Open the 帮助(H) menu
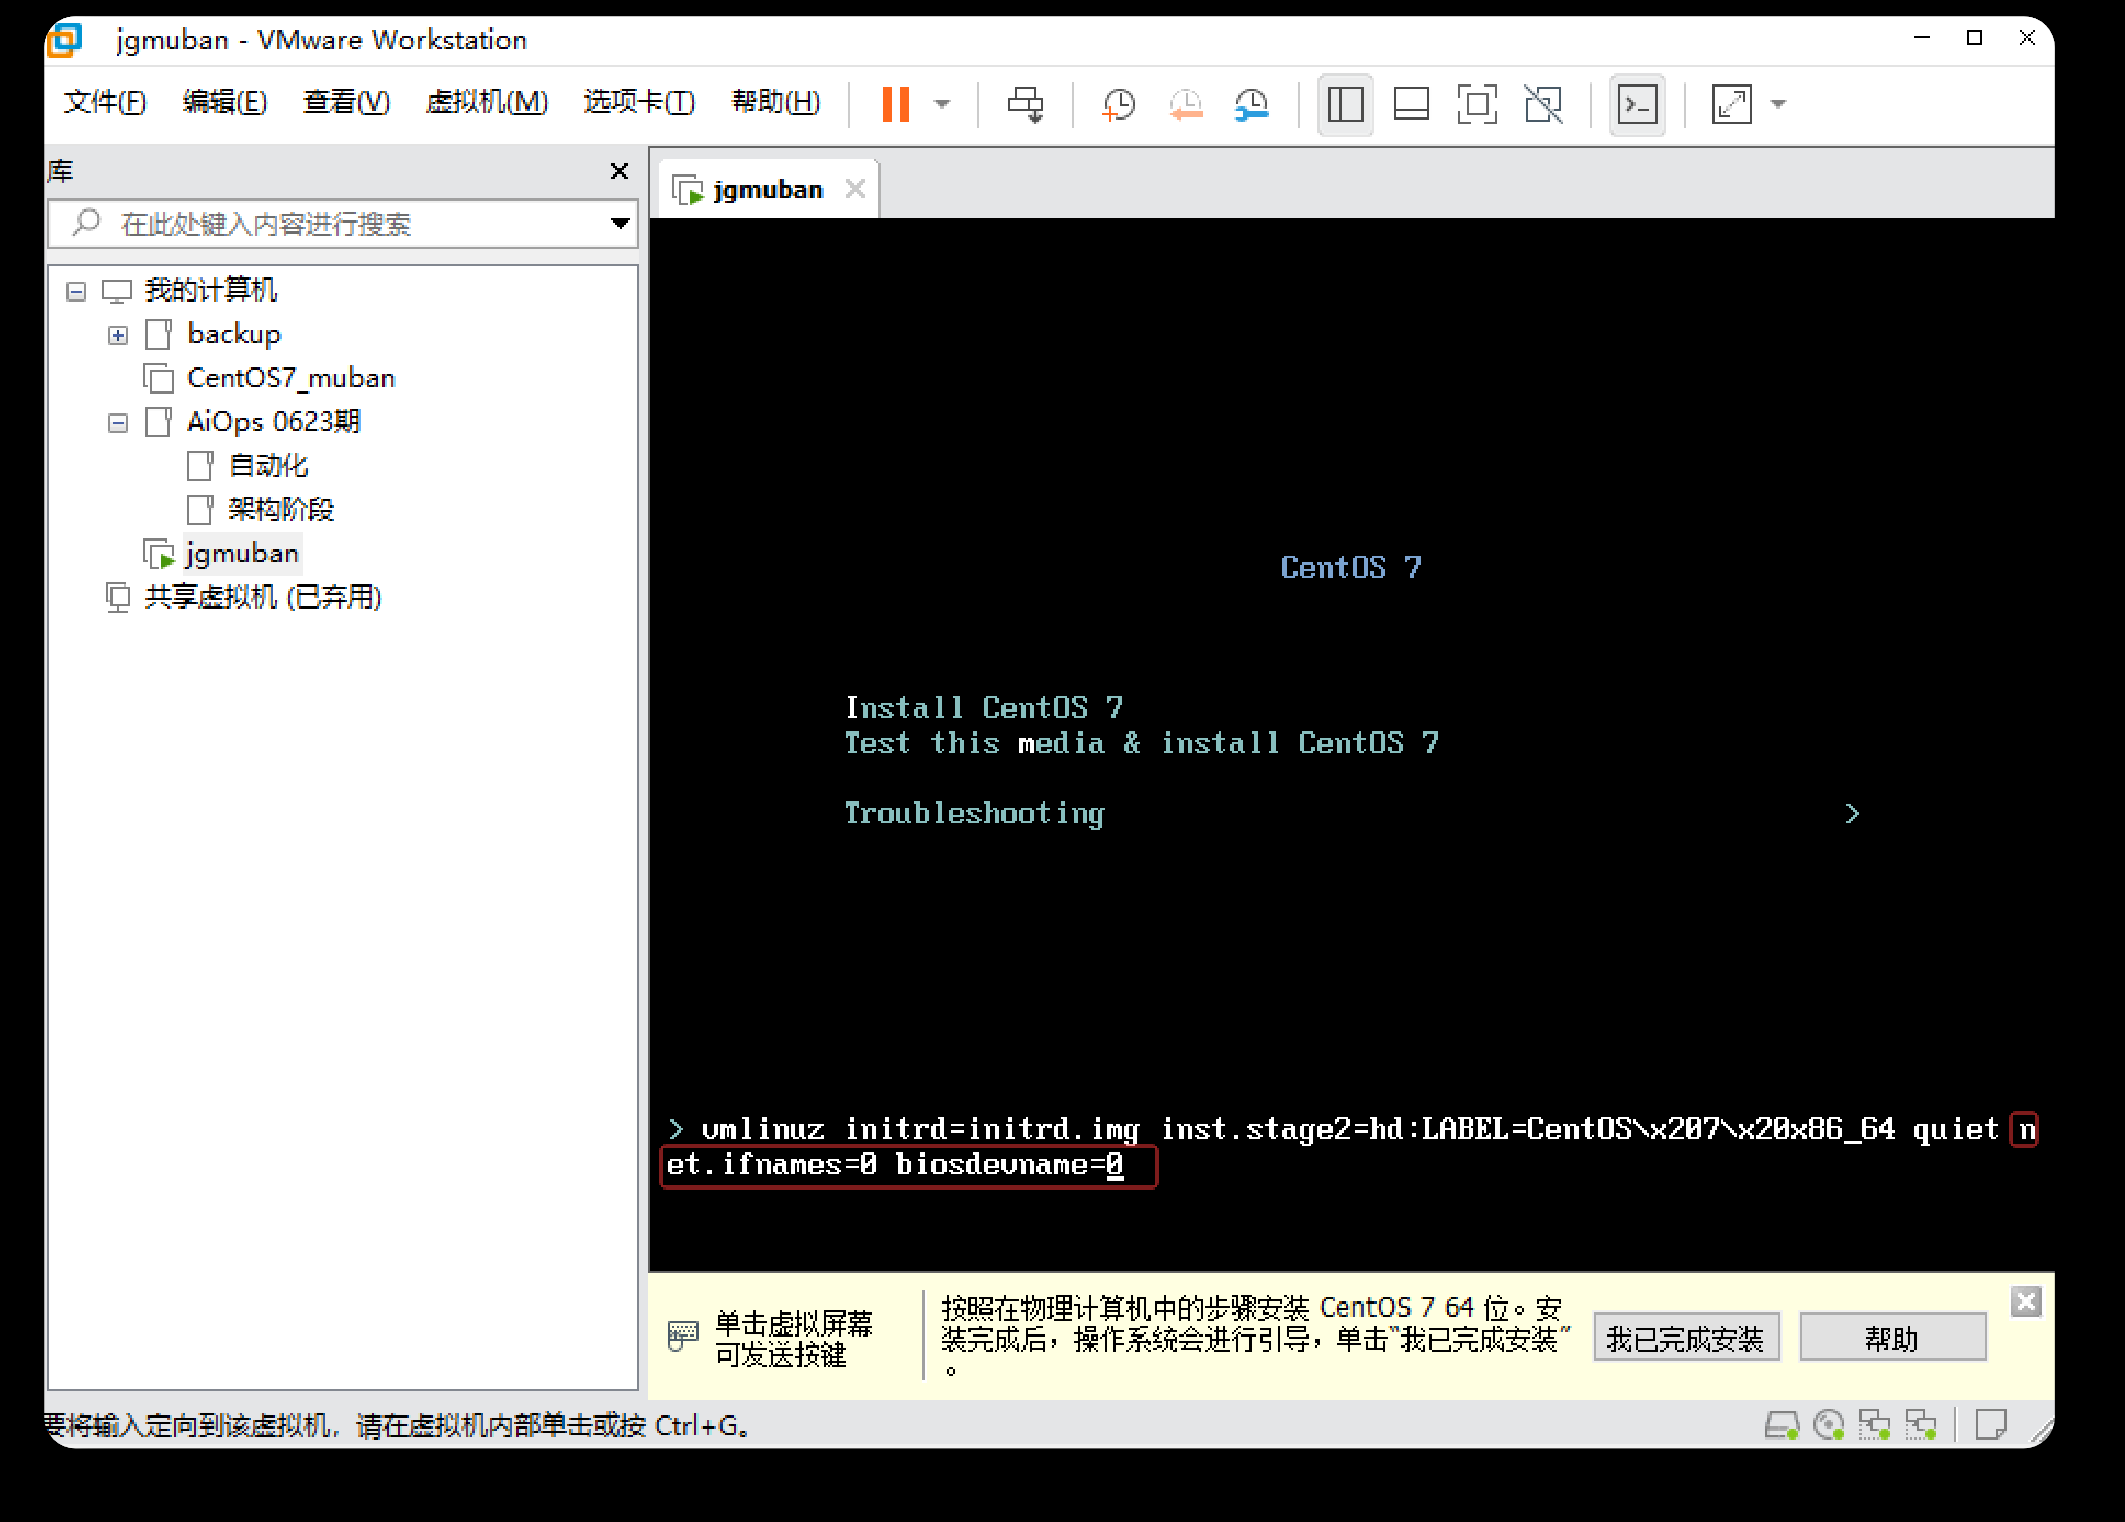 pyautogui.click(x=776, y=102)
